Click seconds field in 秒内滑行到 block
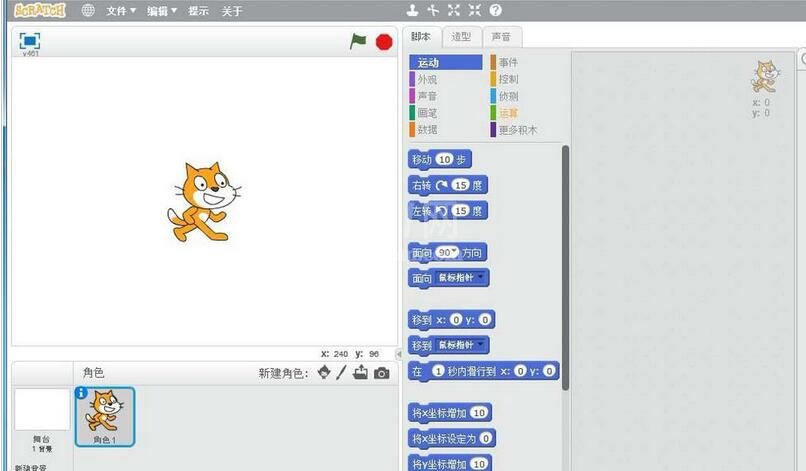Viewport: 806px width, 471px height. pyautogui.click(x=437, y=371)
